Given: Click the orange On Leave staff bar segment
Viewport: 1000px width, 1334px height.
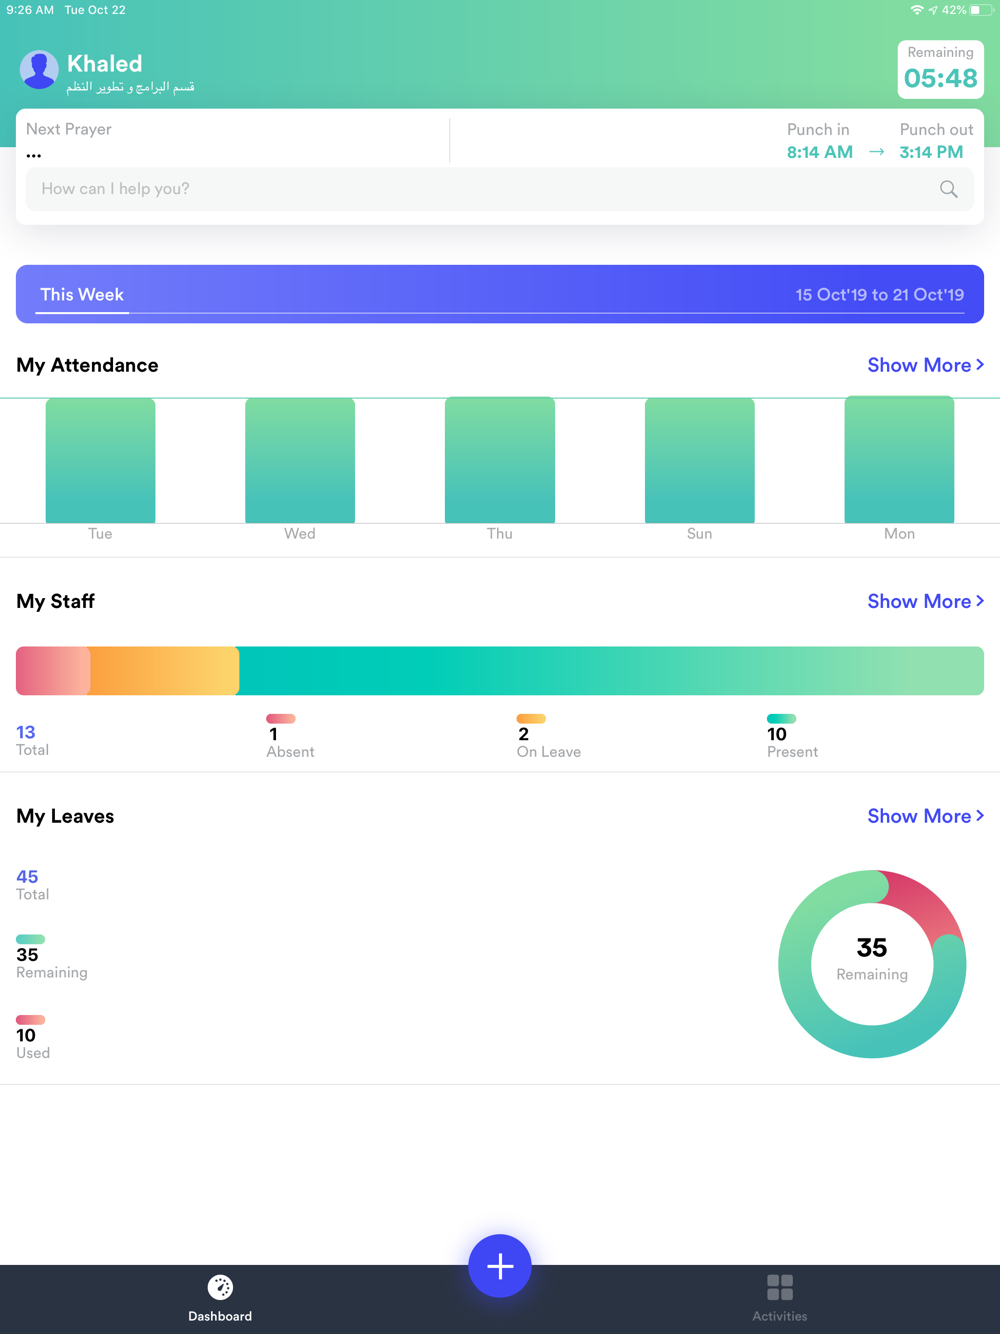Looking at the screenshot, I should (165, 671).
